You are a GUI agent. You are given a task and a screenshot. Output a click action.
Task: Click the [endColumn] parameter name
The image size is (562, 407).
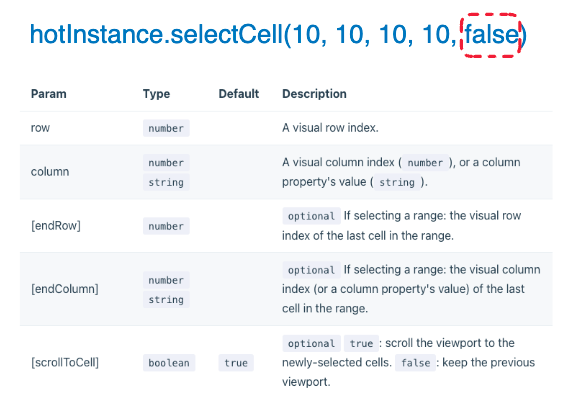65,289
